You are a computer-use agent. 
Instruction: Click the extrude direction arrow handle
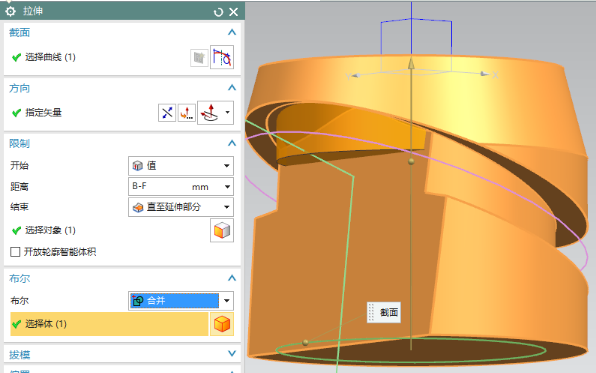click(411, 63)
